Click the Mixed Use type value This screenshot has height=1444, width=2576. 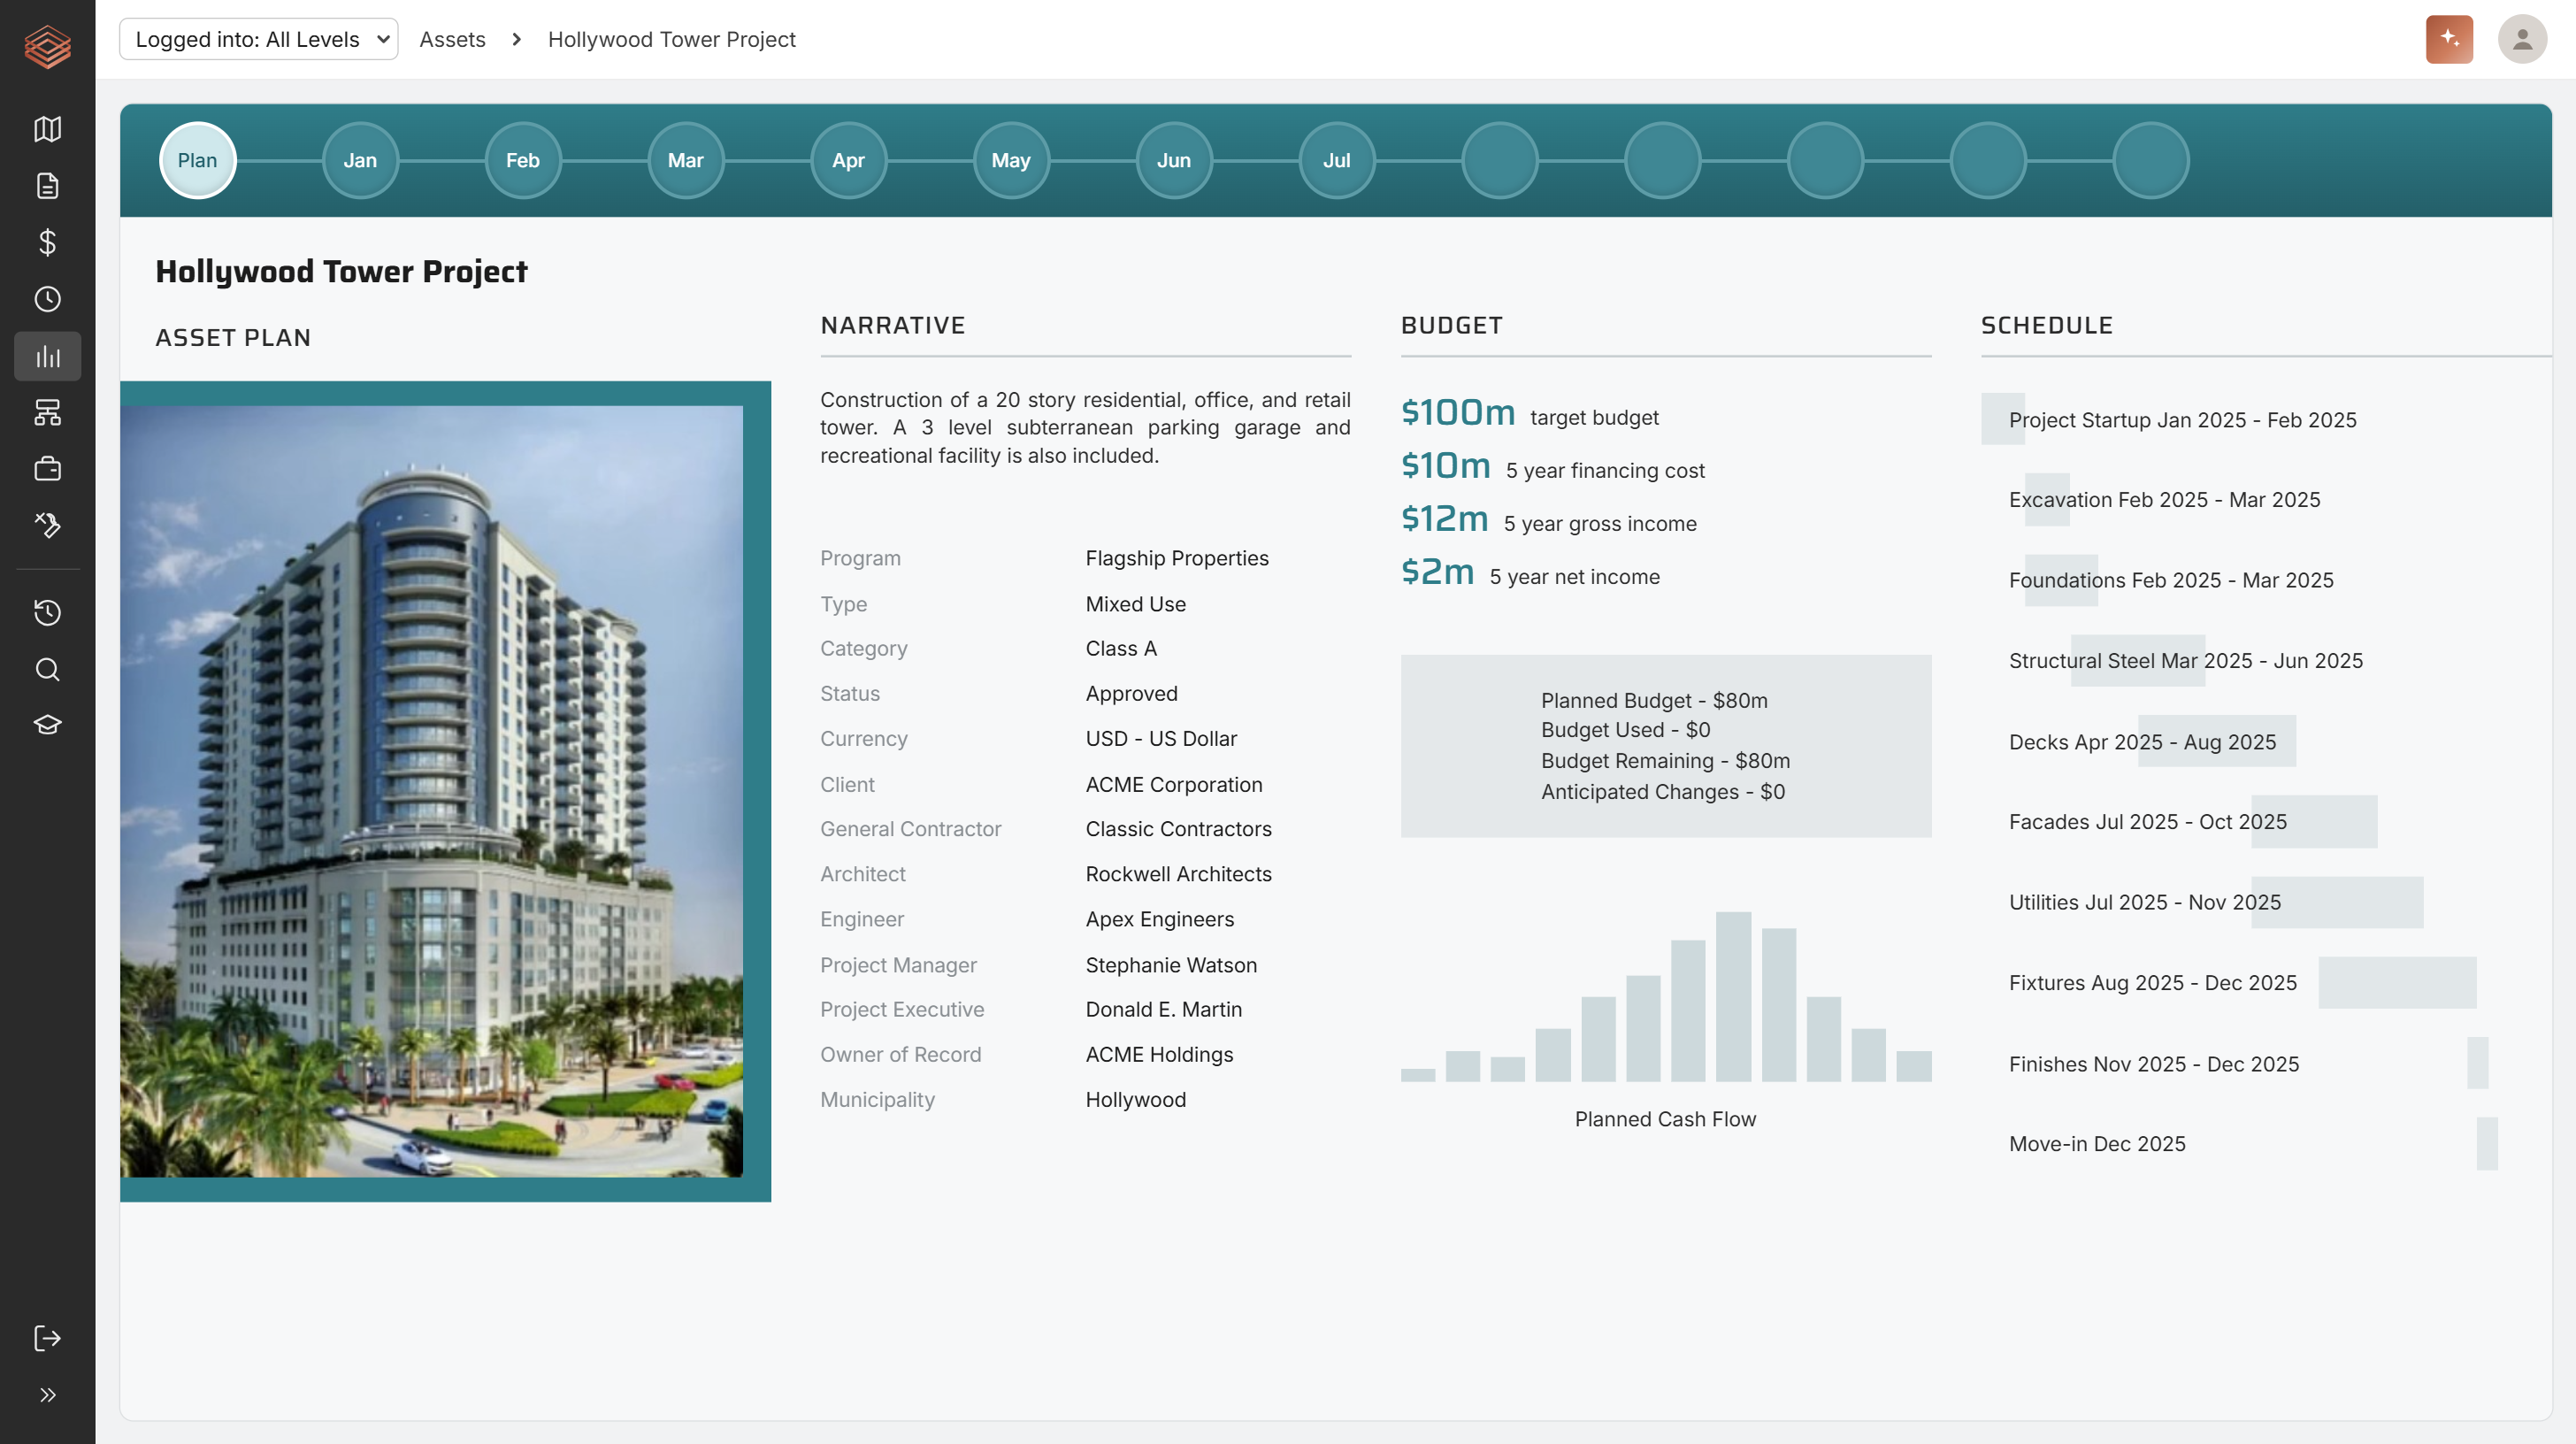[1135, 604]
